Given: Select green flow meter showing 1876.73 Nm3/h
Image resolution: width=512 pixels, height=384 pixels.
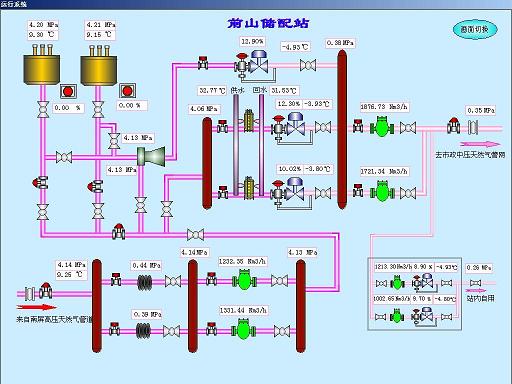Looking at the screenshot, I should tap(382, 127).
